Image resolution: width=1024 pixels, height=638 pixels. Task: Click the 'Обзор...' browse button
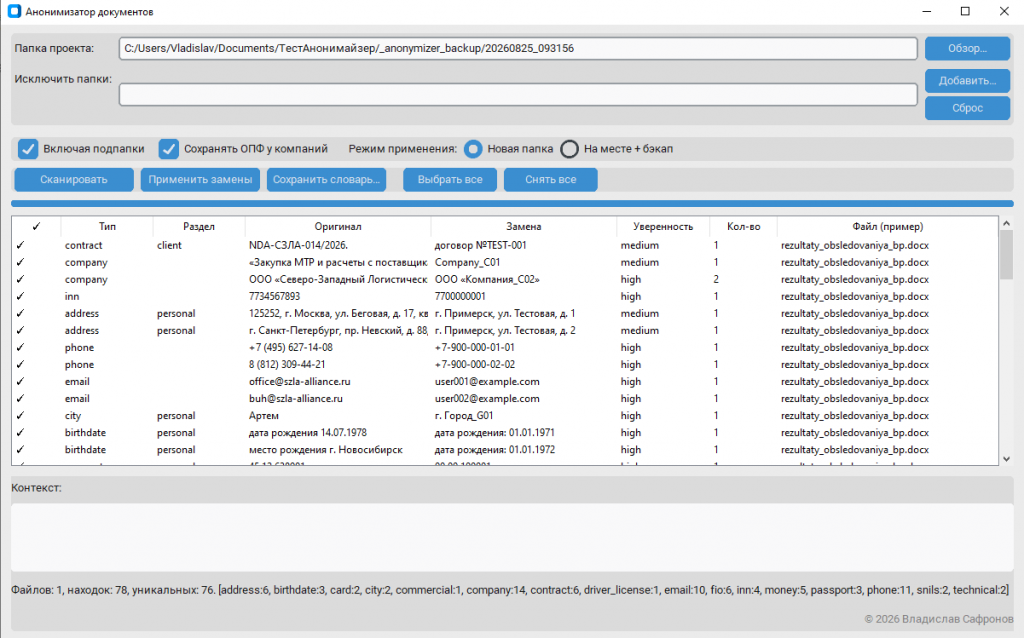[967, 48]
